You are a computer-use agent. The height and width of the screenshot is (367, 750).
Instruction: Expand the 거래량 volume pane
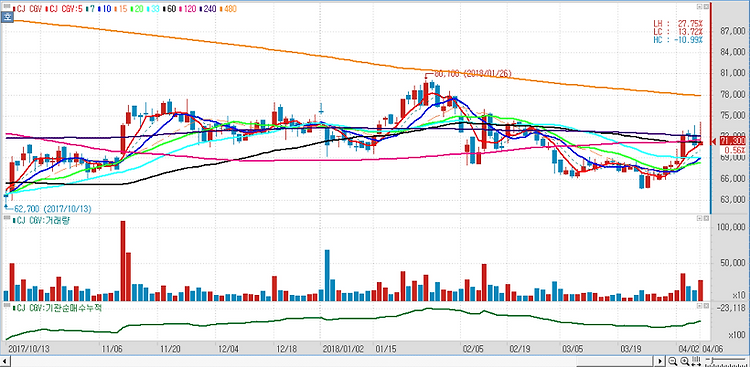pyautogui.click(x=699, y=218)
